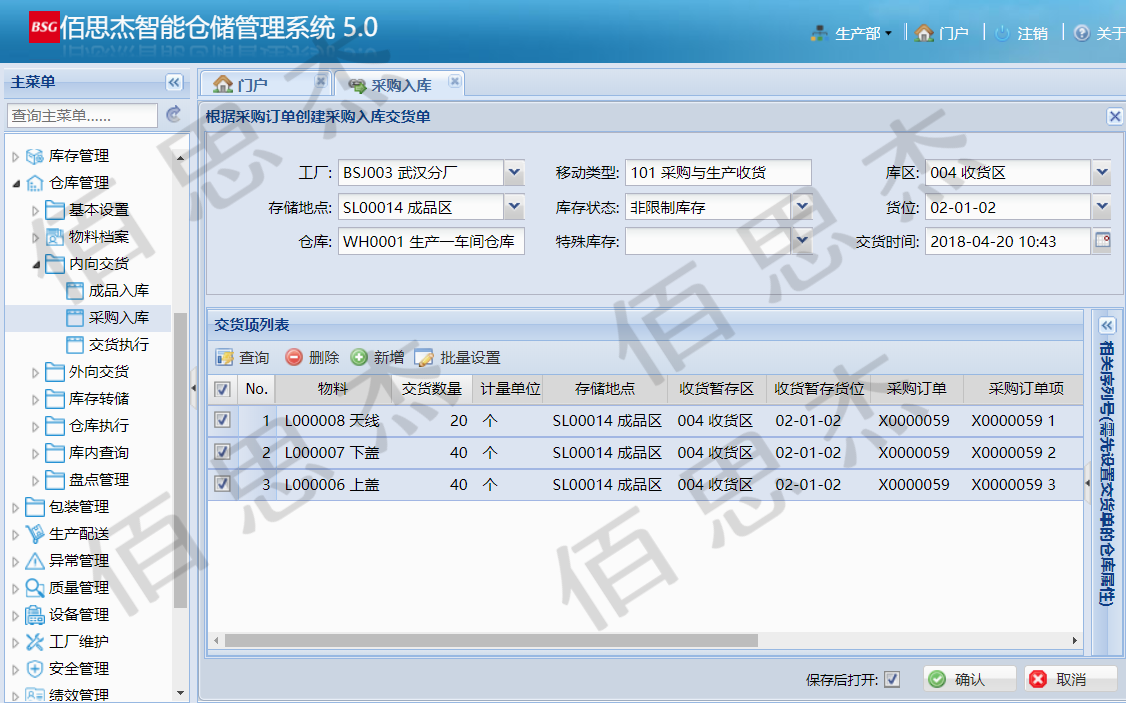
Task: Uncheck row 3 L000006 上盖 checkbox
Action: 222,484
